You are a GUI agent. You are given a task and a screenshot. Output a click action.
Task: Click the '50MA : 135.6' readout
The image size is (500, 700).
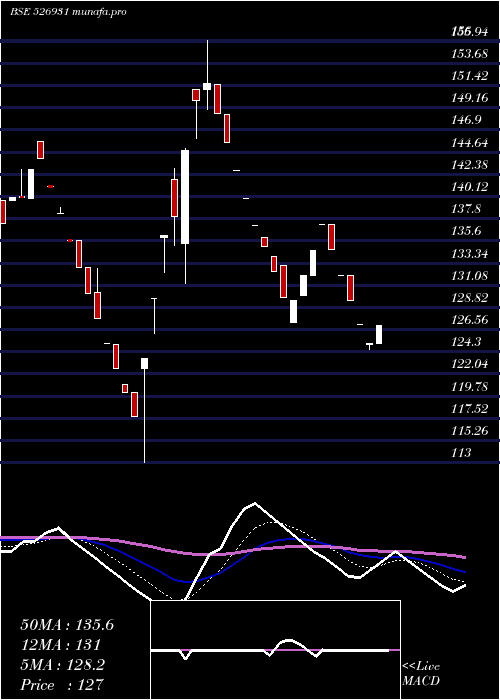(x=67, y=625)
